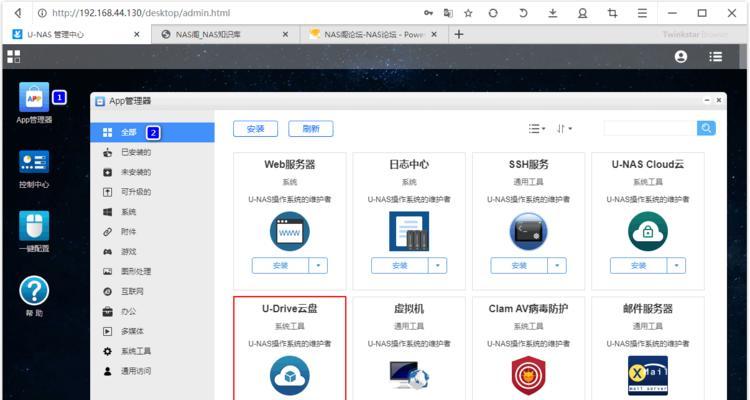The image size is (750, 400).
Task: Select the 可升级的 category
Action: click(152, 192)
